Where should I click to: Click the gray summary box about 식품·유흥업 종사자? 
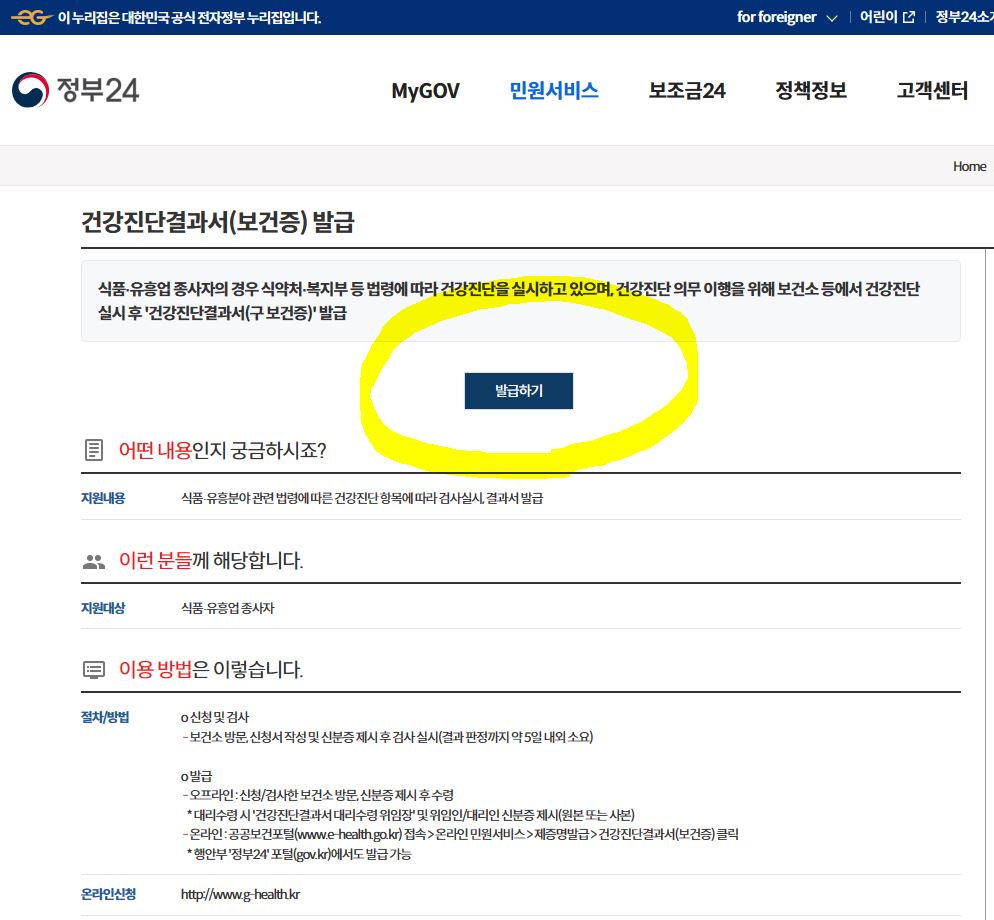click(x=520, y=301)
